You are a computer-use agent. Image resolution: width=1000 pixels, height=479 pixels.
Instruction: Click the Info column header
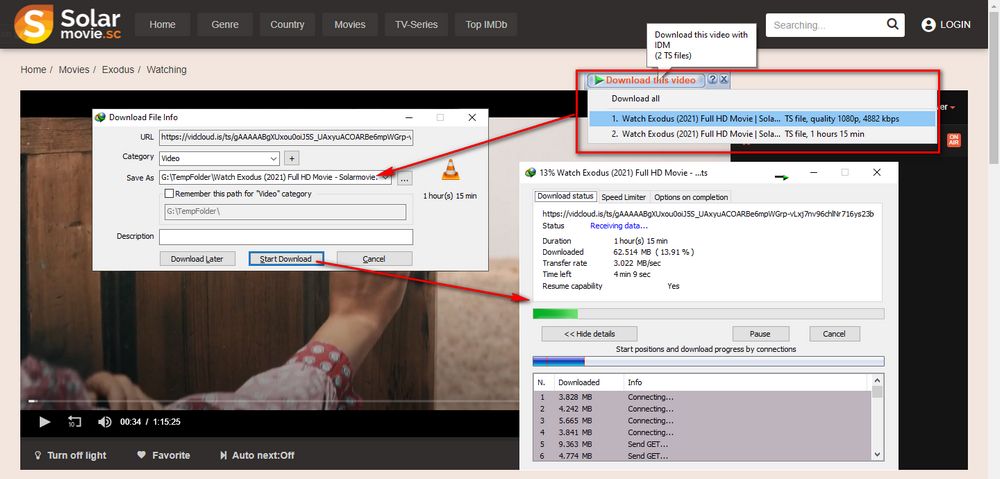746,382
